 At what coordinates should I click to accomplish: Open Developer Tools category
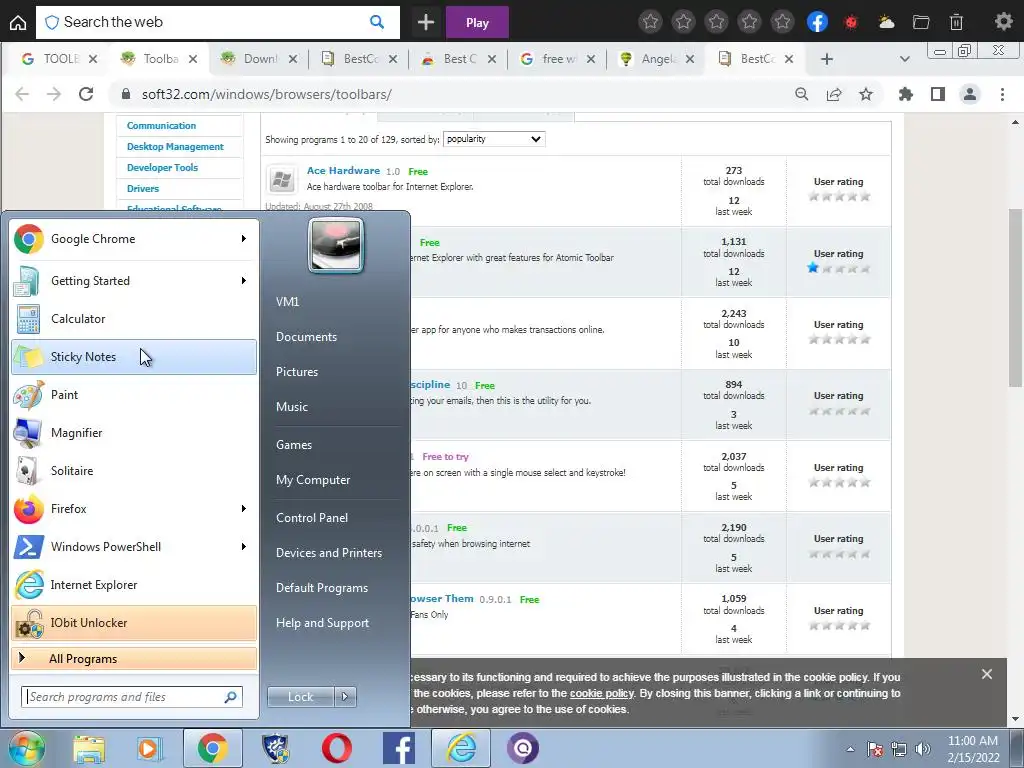tap(162, 167)
